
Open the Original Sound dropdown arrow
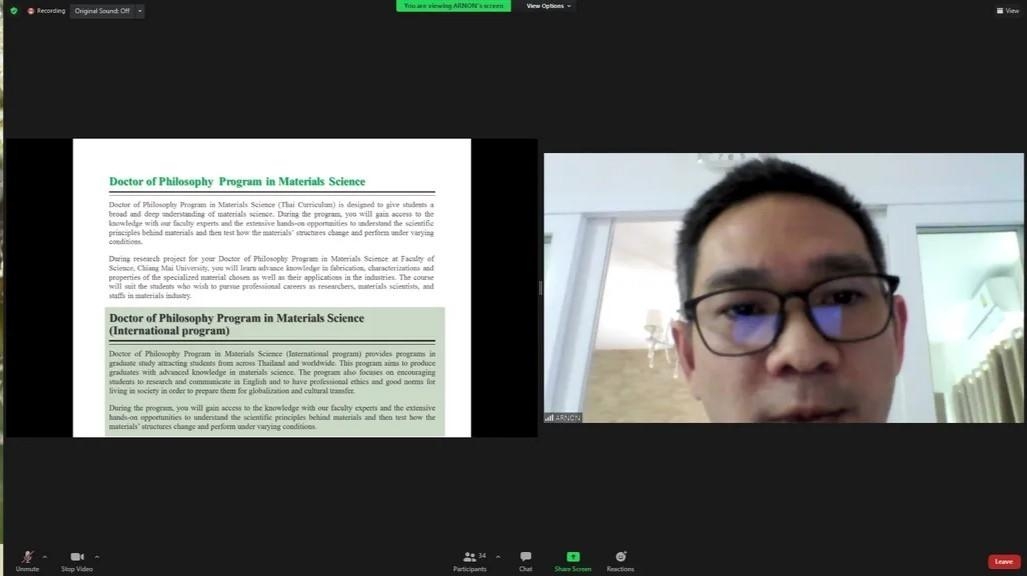coord(140,11)
